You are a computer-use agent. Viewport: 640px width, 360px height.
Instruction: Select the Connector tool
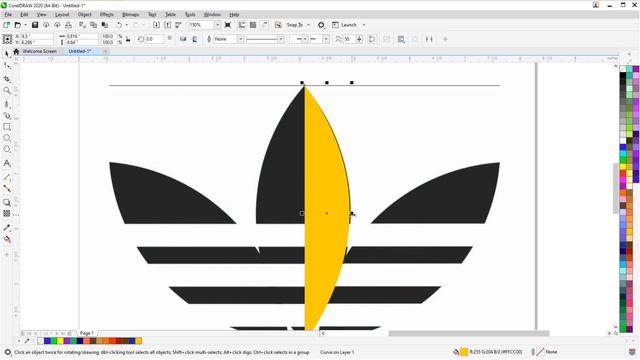(x=7, y=188)
